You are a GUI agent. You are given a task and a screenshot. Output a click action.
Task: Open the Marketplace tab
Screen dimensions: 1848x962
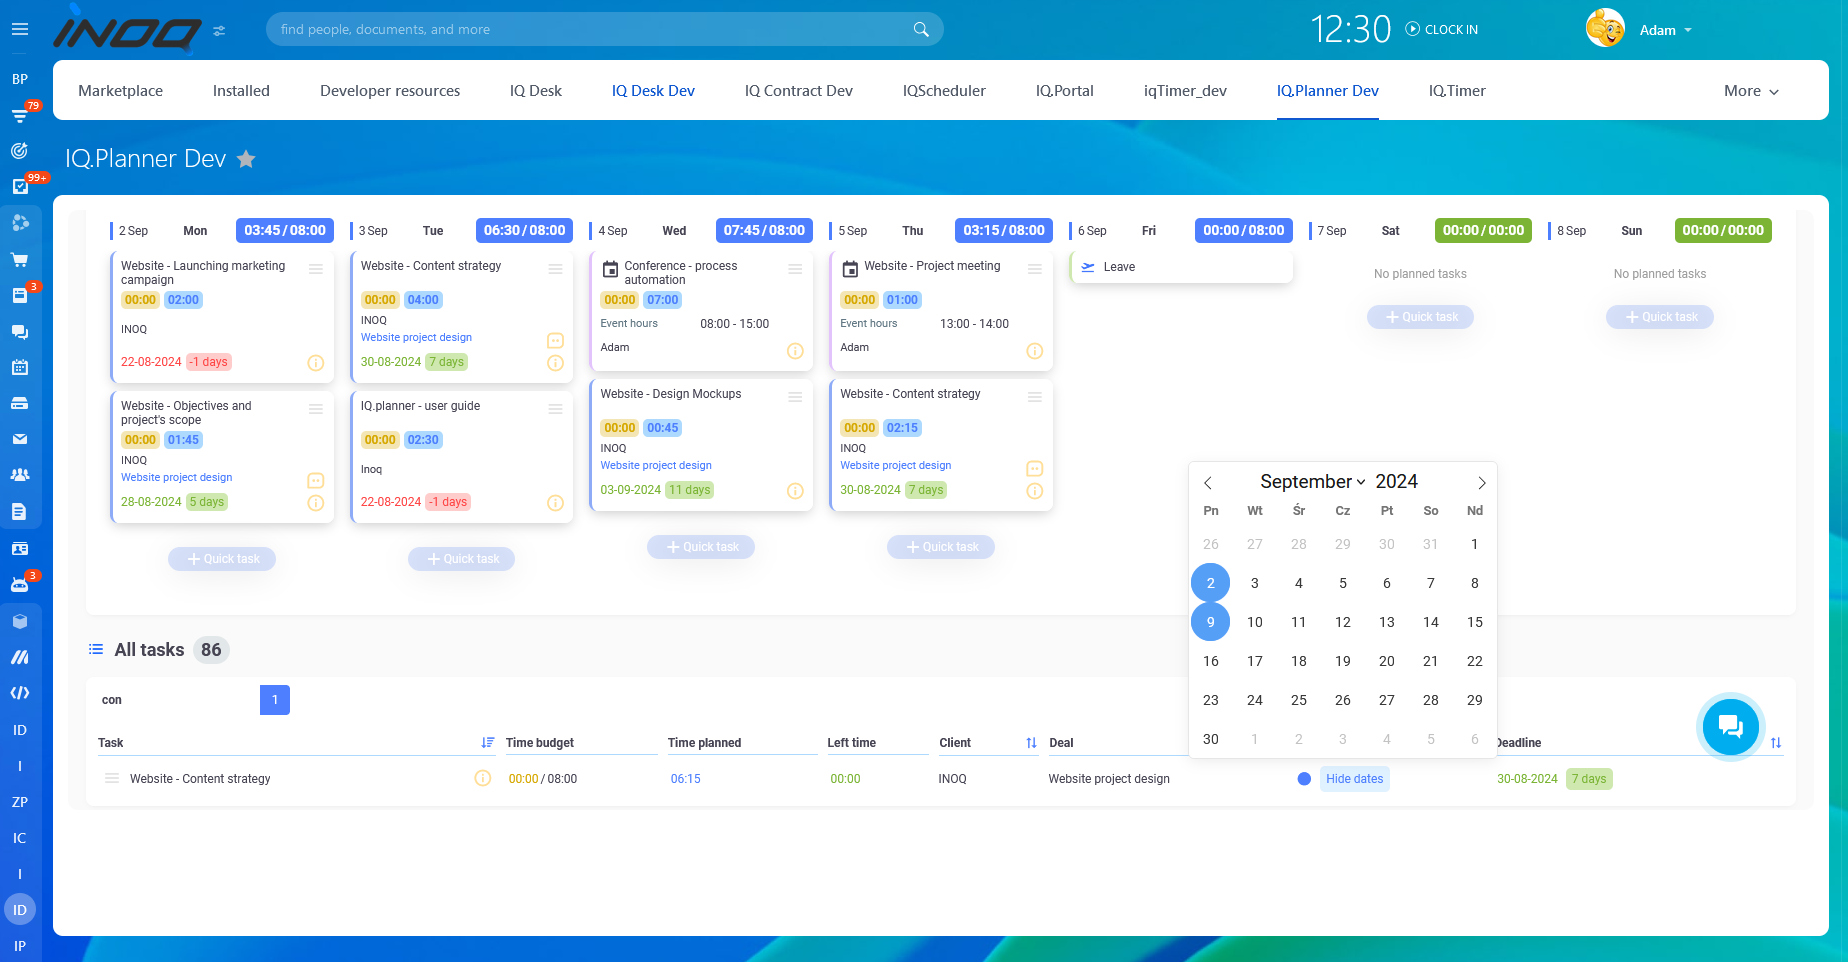(120, 90)
